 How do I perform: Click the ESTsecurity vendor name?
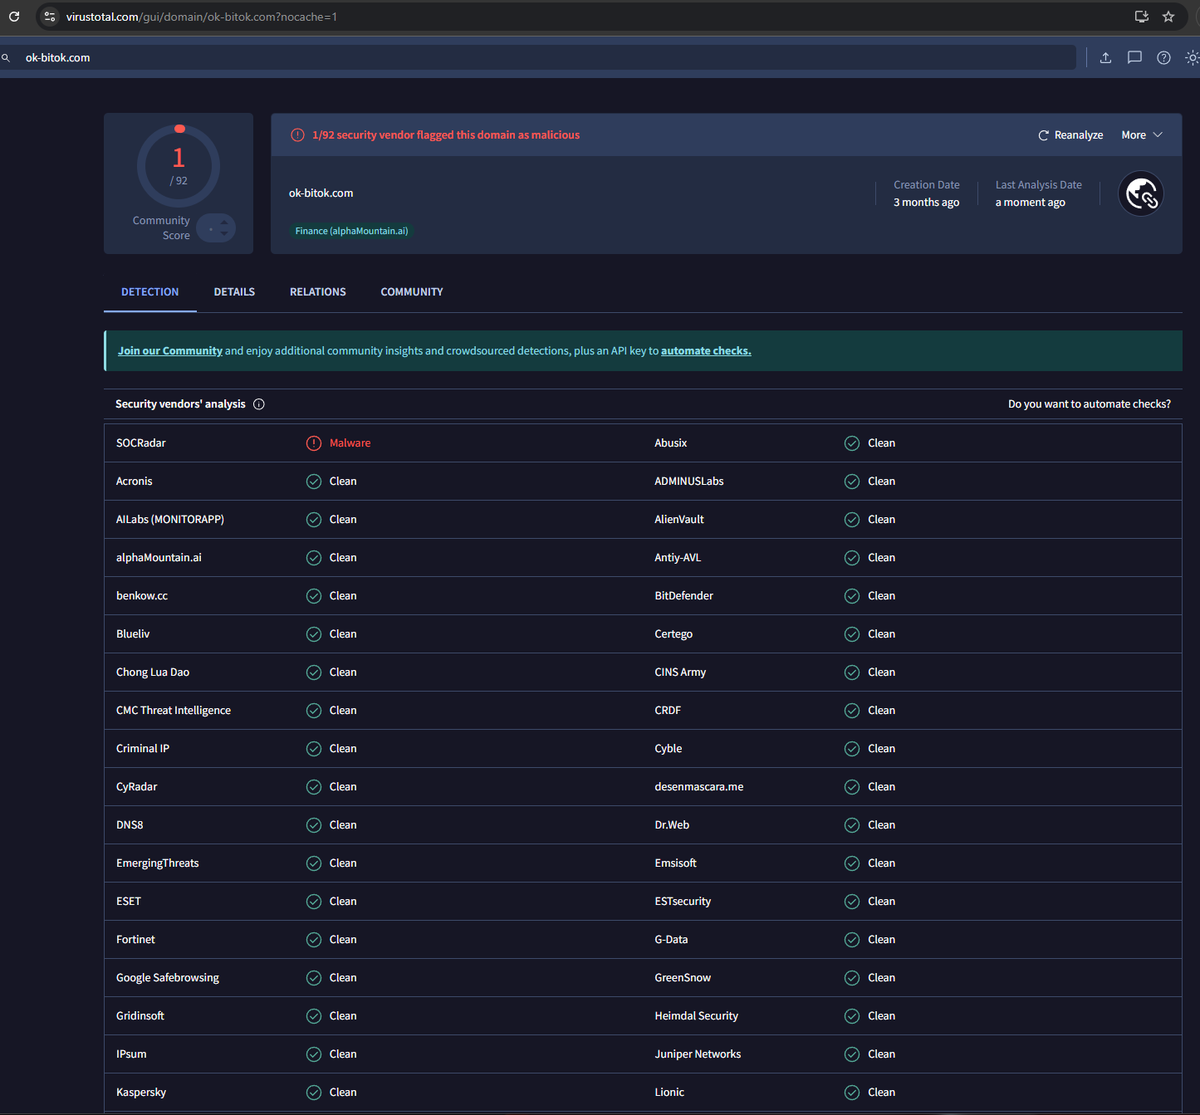click(683, 901)
